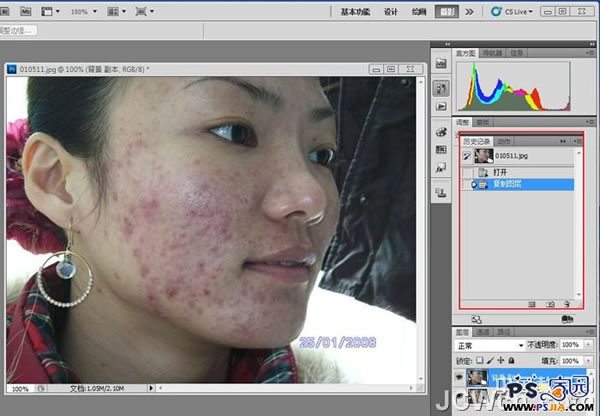
Task: Click the 不透明度 100% opacity field
Action: (x=568, y=344)
